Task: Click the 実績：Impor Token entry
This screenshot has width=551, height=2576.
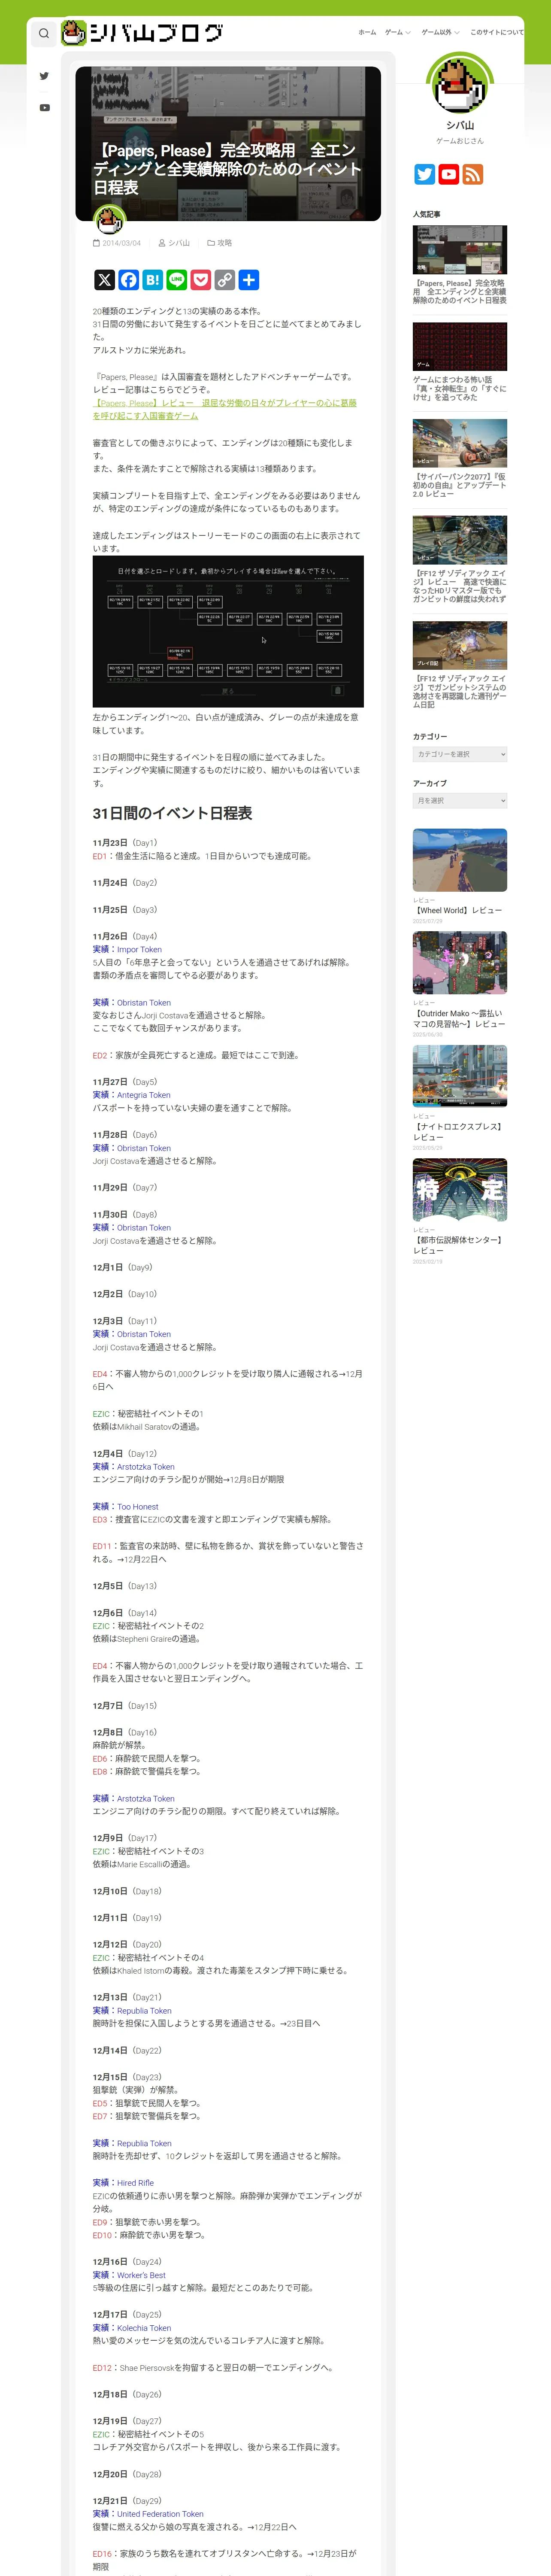Action: (x=127, y=950)
